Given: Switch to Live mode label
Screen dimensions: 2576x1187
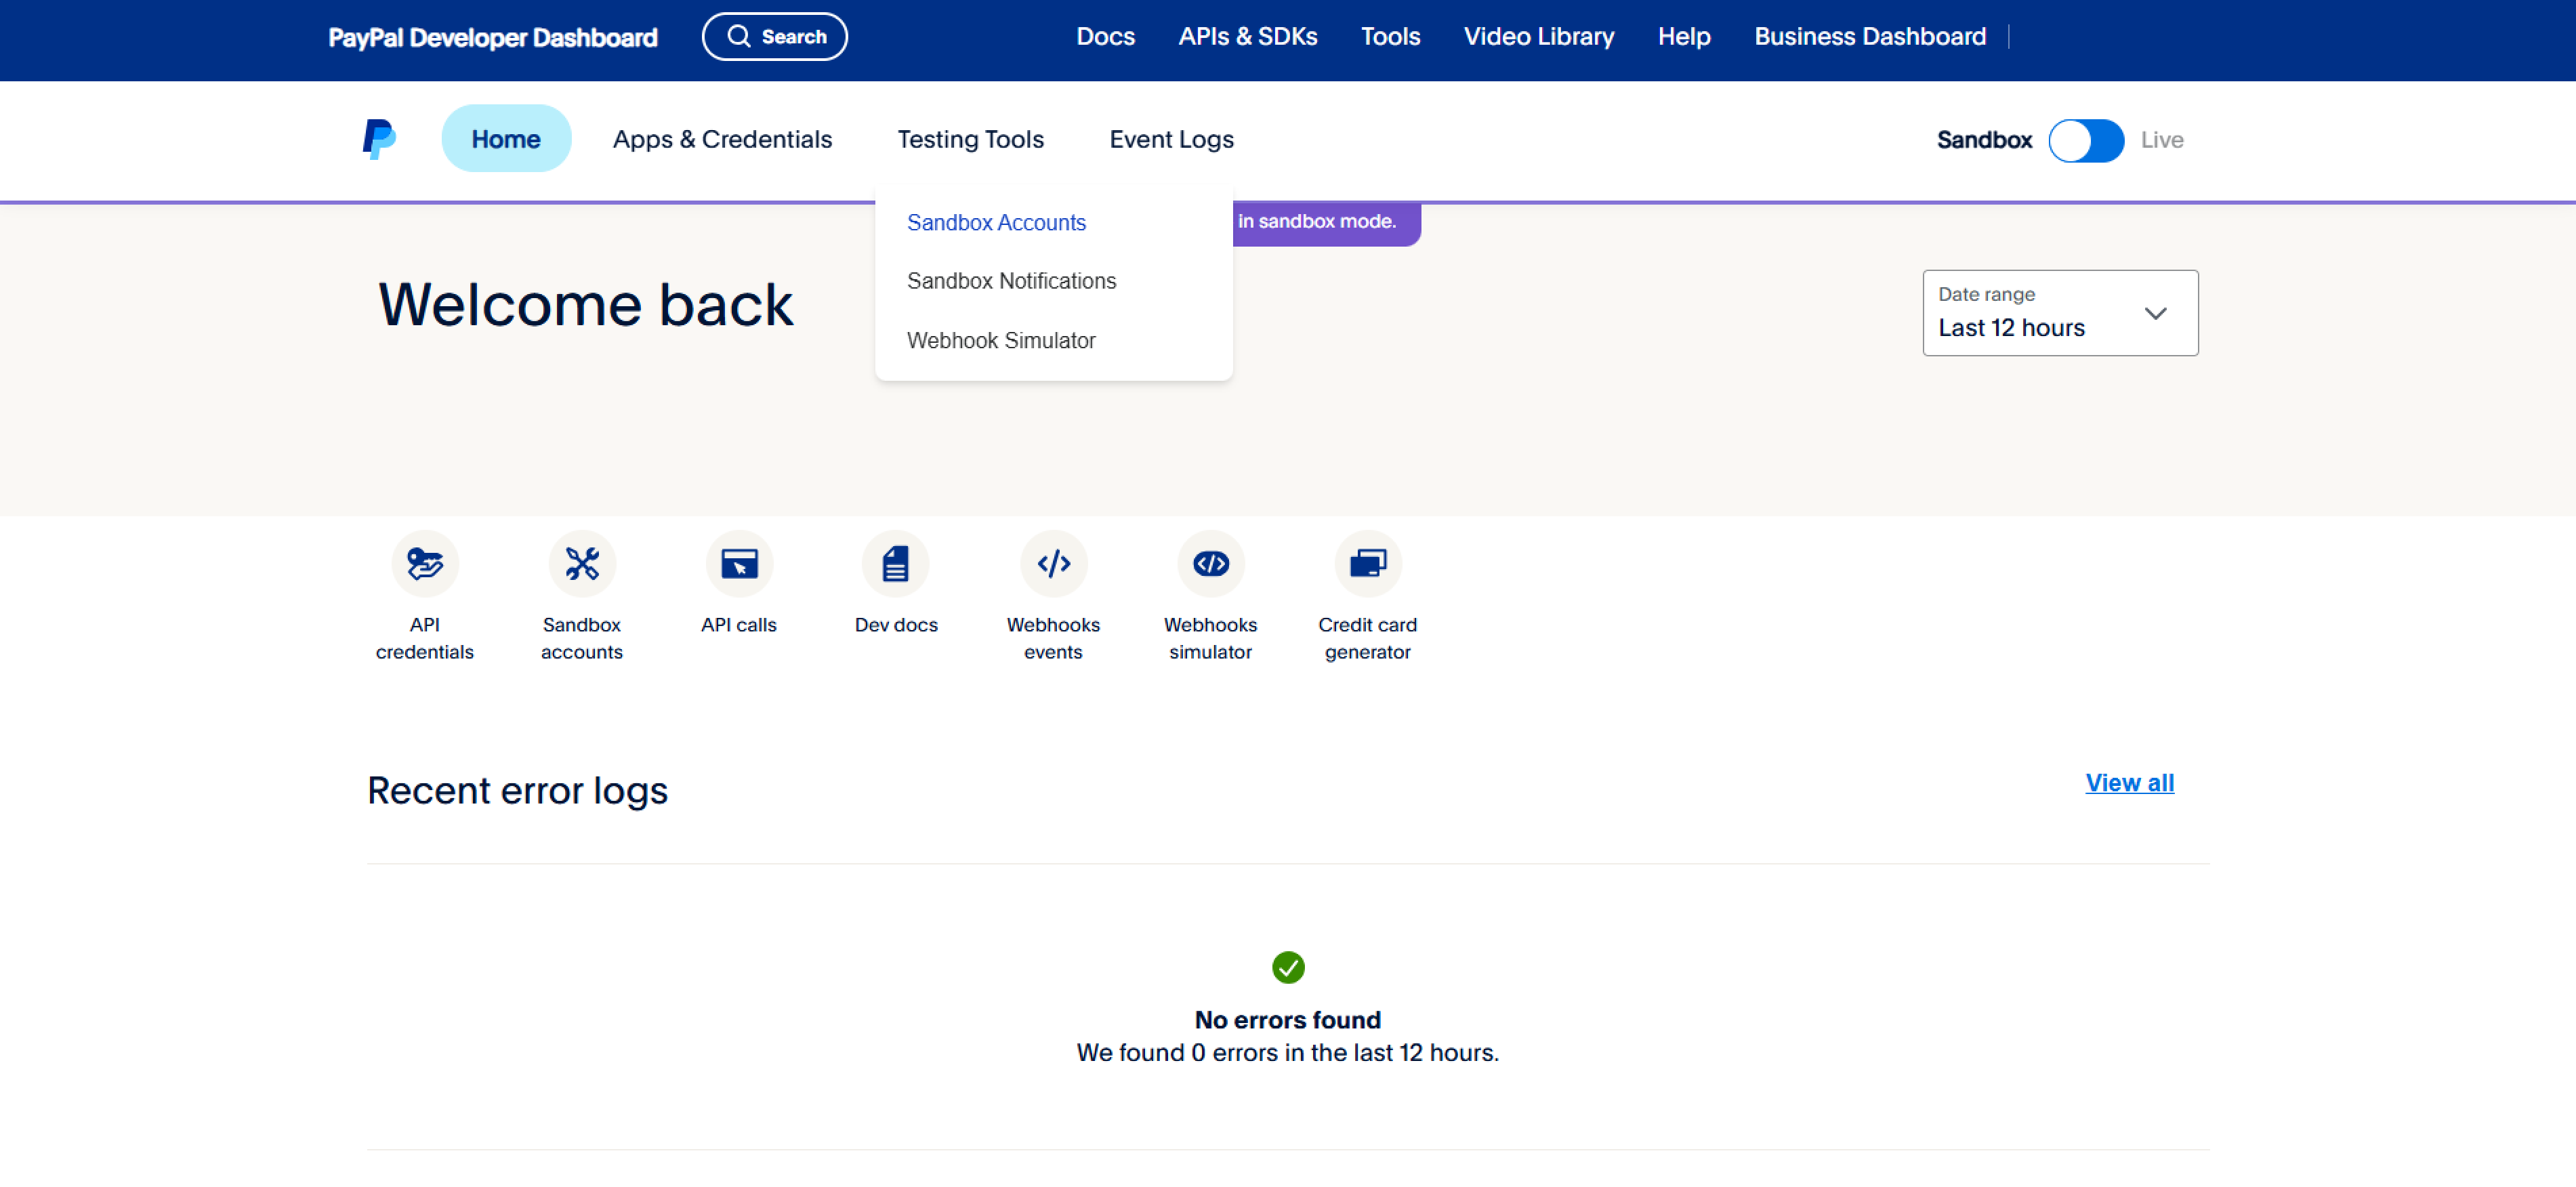Looking at the screenshot, I should pos(2161,140).
